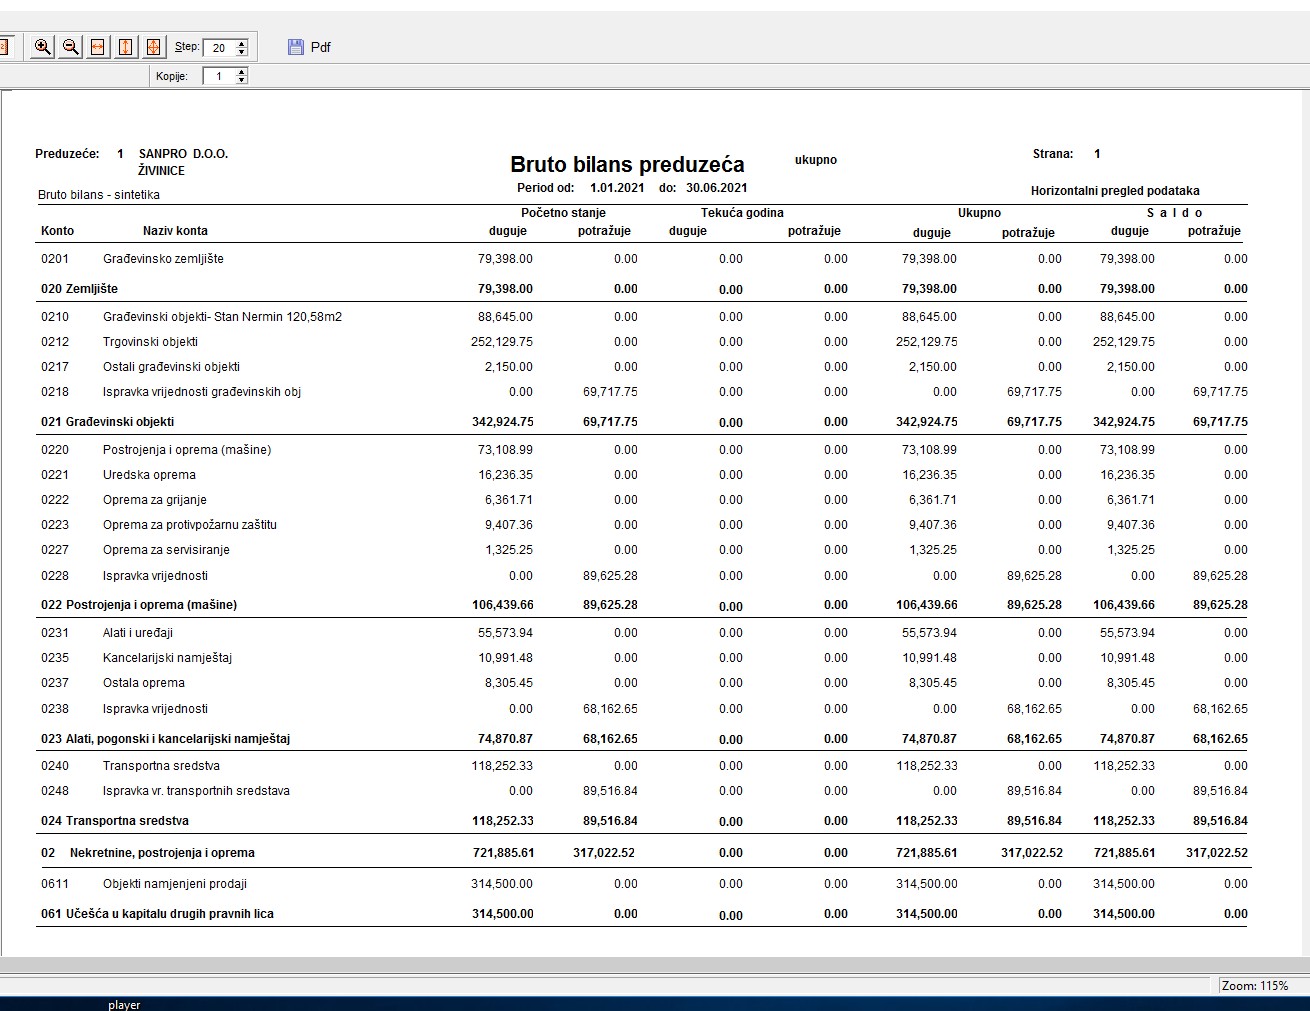Image resolution: width=1310 pixels, height=1011 pixels.
Task: Fit whole page in view
Action: coord(153,47)
